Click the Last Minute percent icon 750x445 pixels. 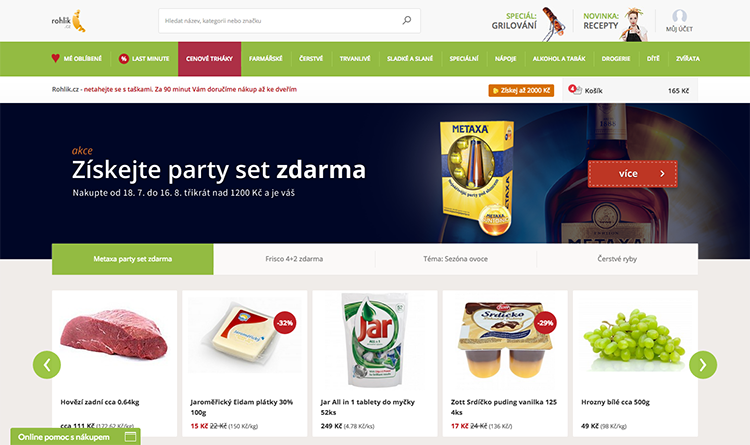(x=123, y=58)
